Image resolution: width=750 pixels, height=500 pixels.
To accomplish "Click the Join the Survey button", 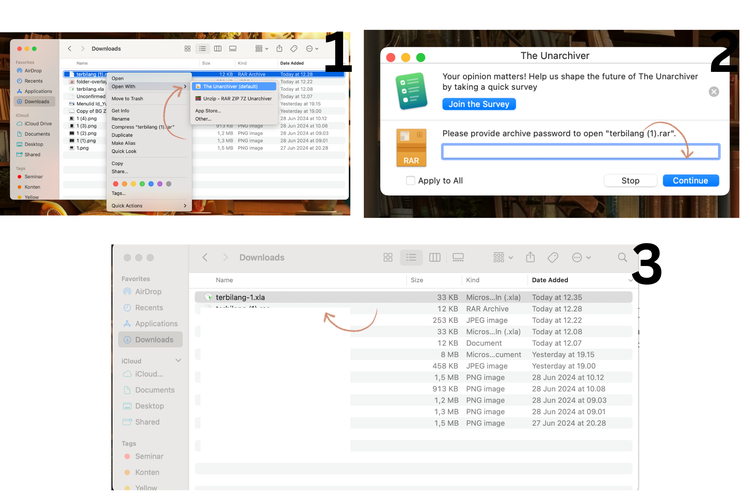I will click(478, 104).
